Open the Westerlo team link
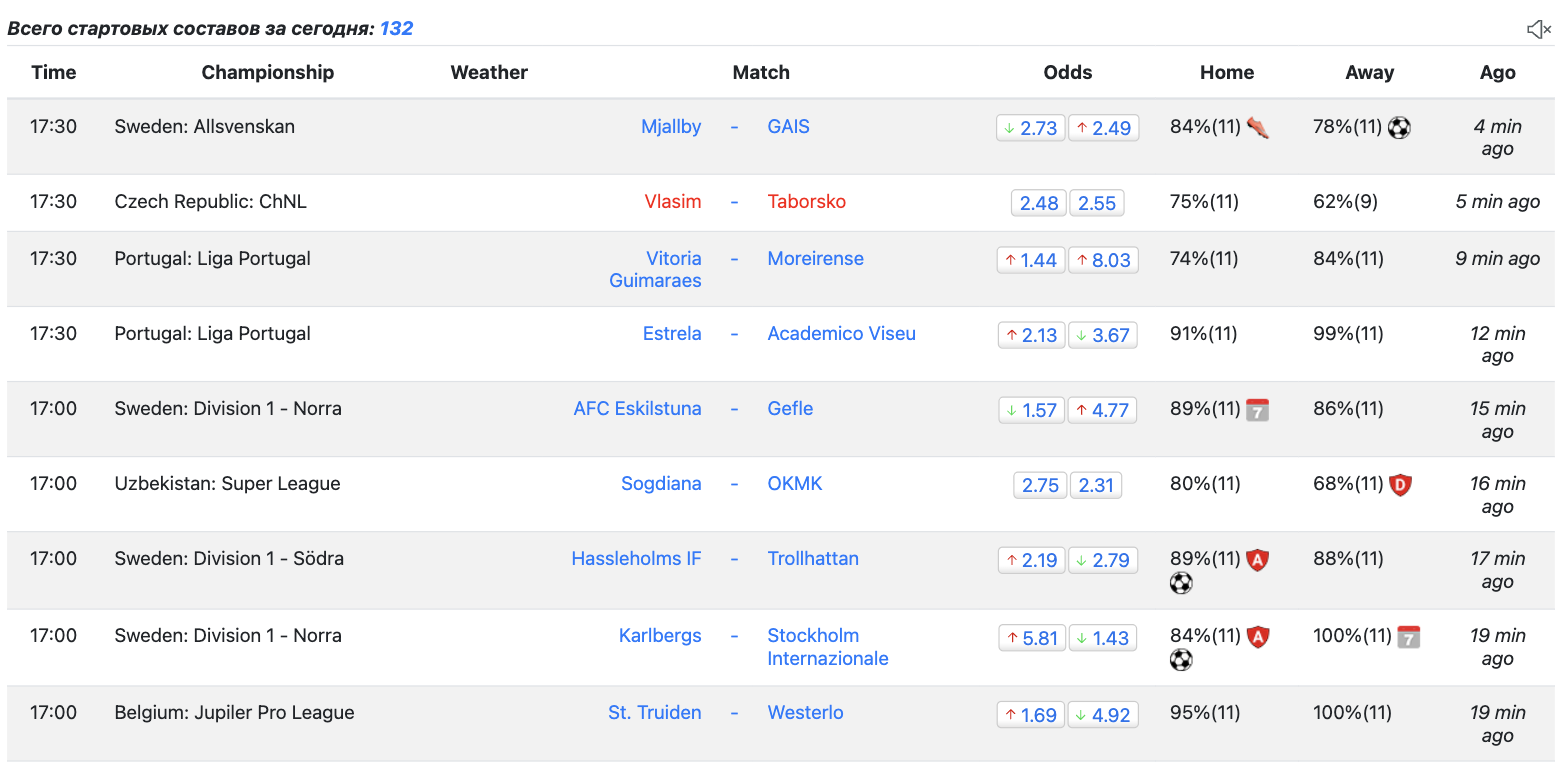1568x770 pixels. coord(806,713)
